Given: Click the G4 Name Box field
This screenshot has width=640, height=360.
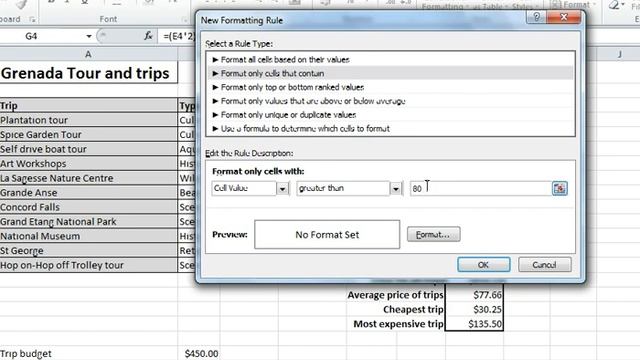Looking at the screenshot, I should pos(43,36).
